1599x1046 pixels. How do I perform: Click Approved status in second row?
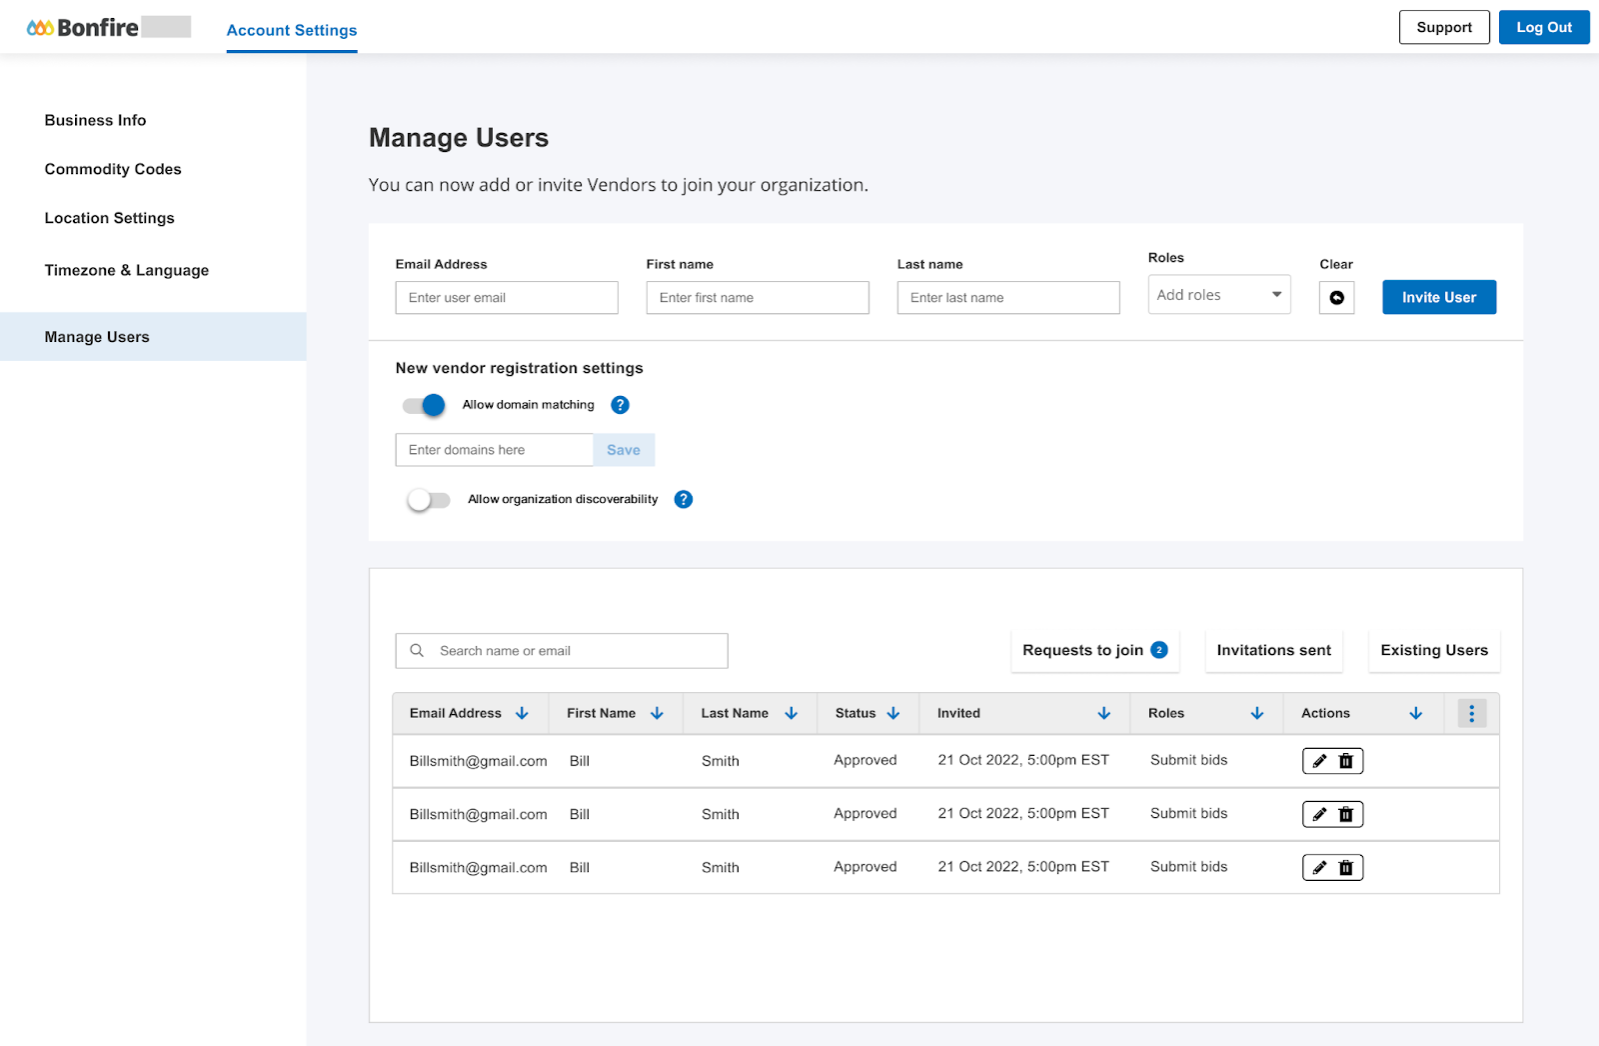[x=865, y=814]
